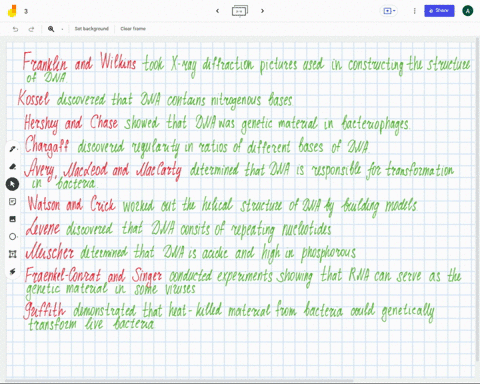Select the Pen tool
Screen dimensions: 480x384
(13, 149)
